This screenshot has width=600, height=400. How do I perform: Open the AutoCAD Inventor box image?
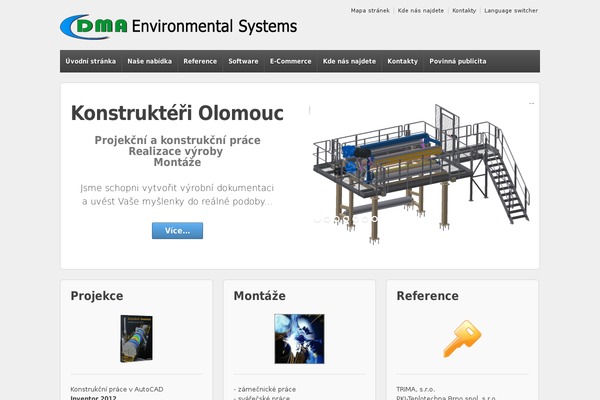137,339
